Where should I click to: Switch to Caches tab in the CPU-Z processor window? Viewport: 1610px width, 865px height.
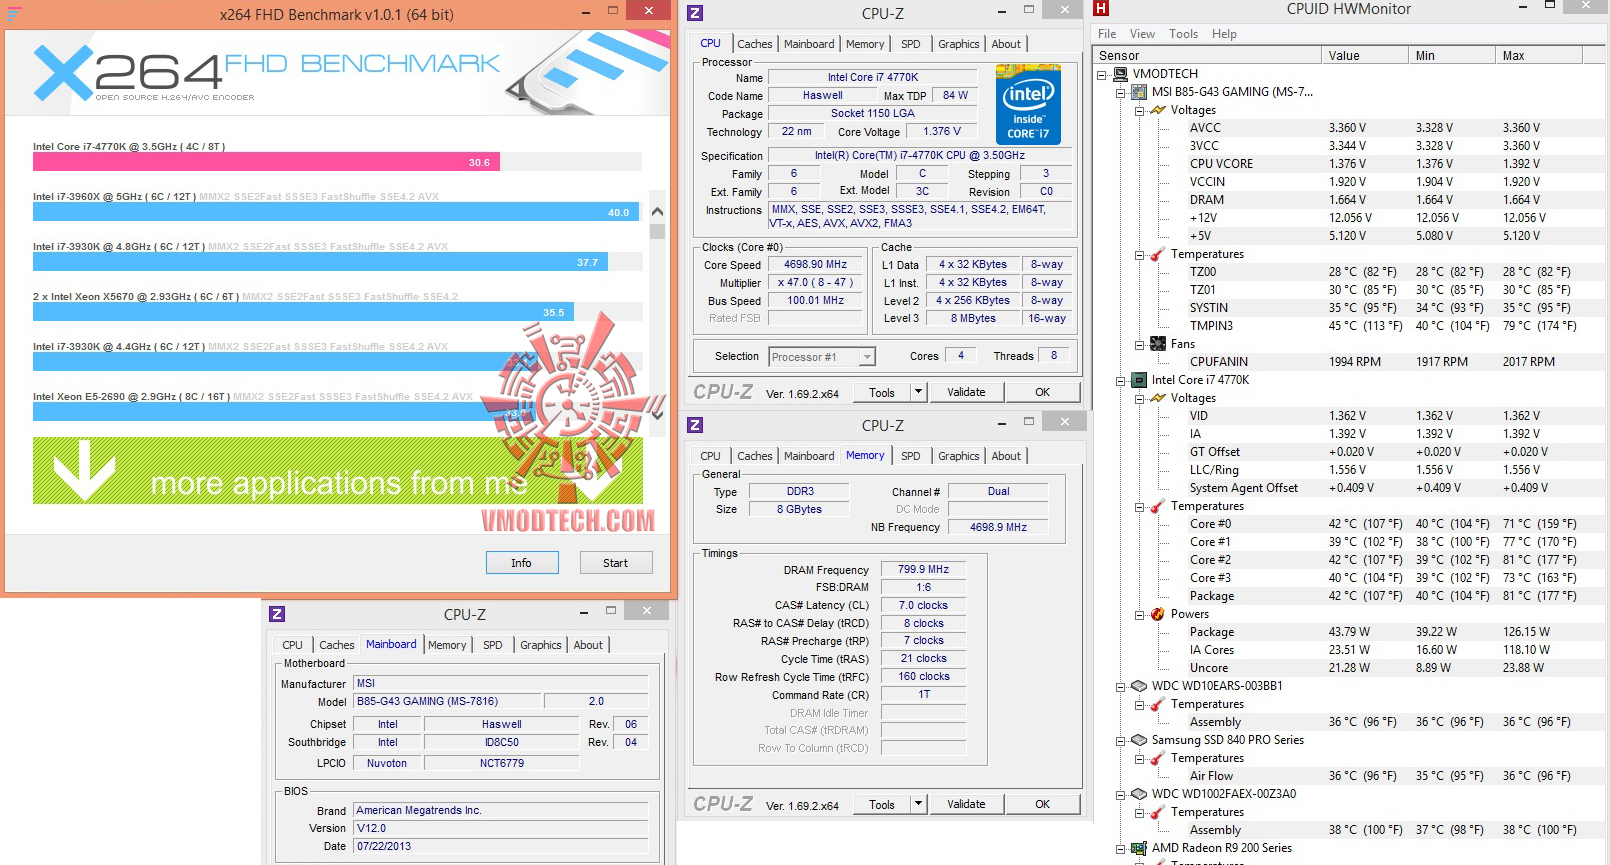(755, 44)
